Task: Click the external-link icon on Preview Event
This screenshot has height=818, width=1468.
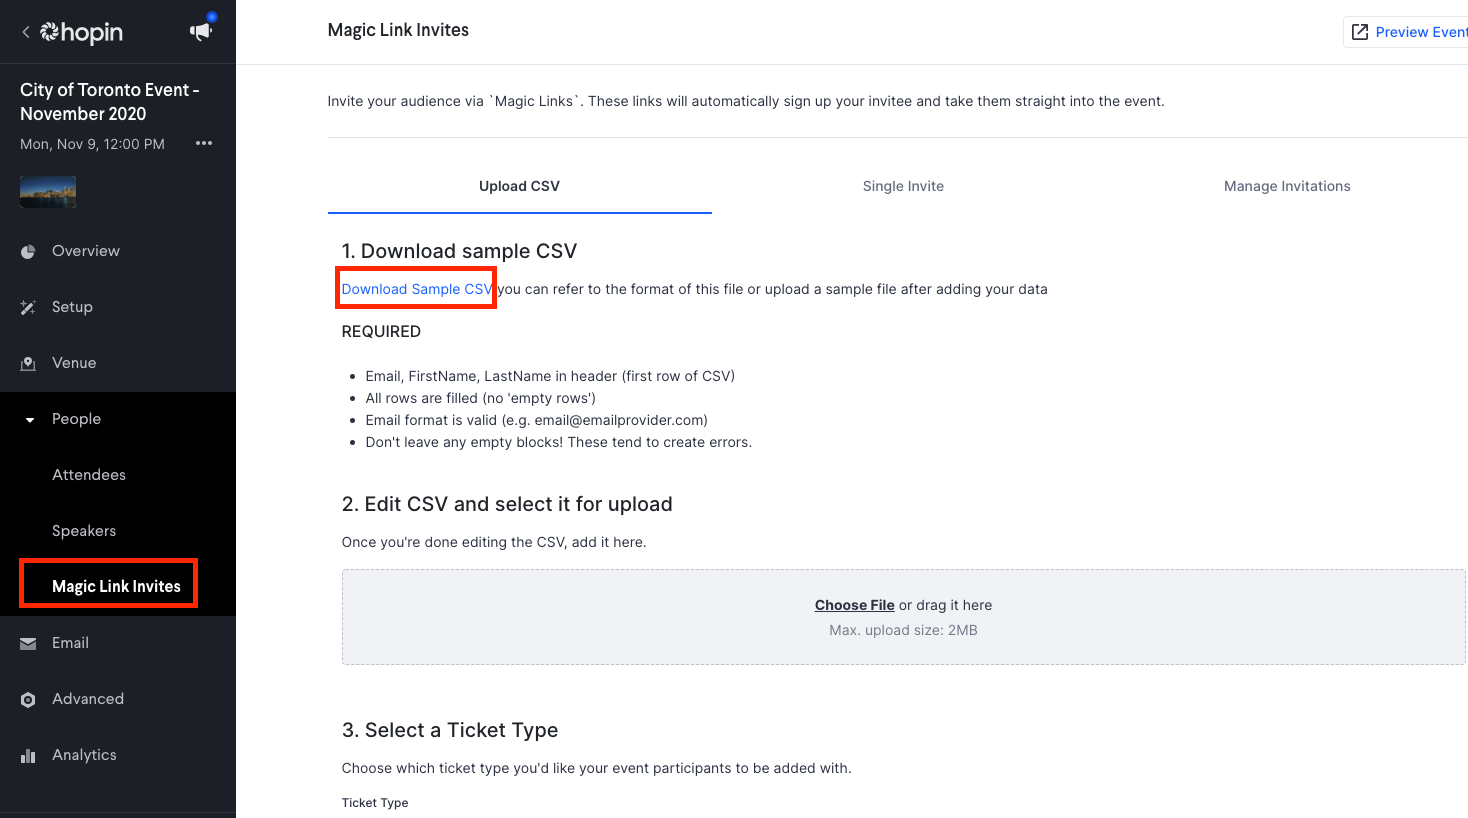Action: point(1360,31)
